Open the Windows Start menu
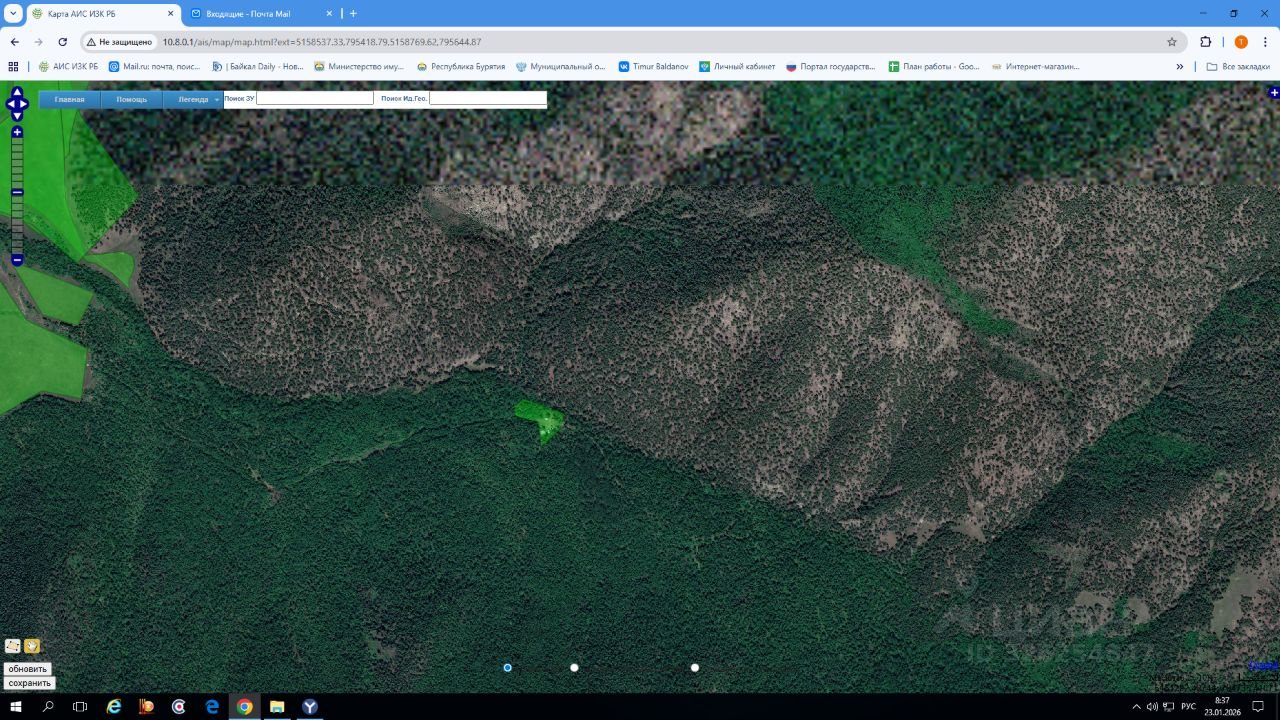 [x=16, y=706]
